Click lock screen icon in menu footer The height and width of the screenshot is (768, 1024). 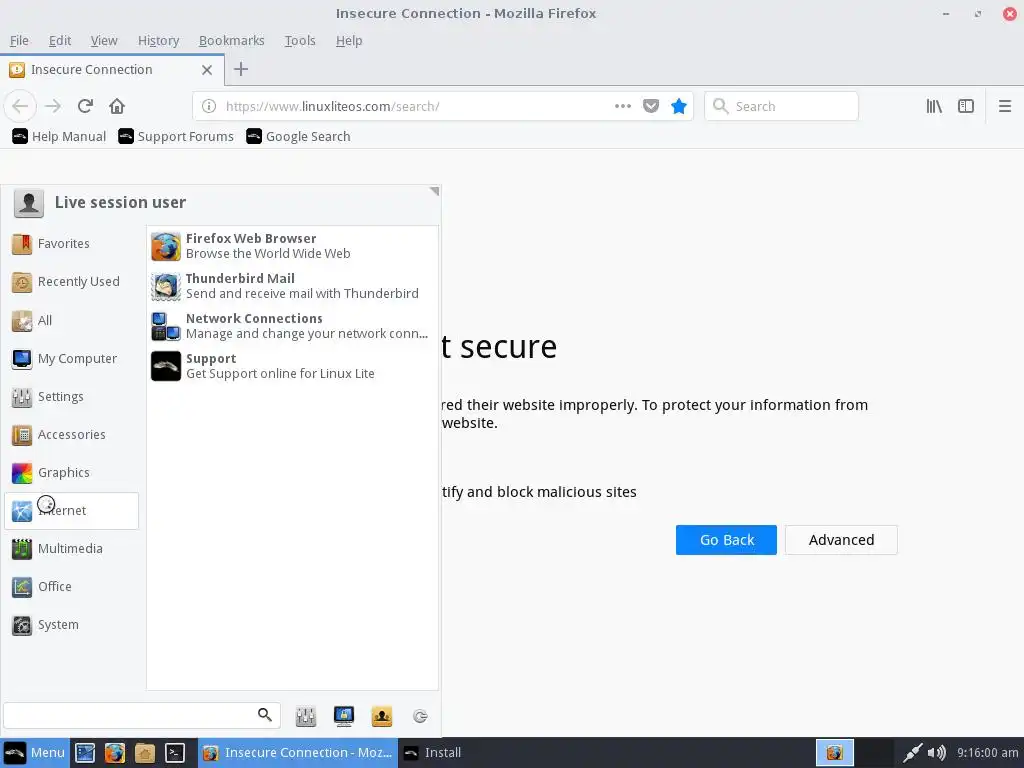click(344, 716)
